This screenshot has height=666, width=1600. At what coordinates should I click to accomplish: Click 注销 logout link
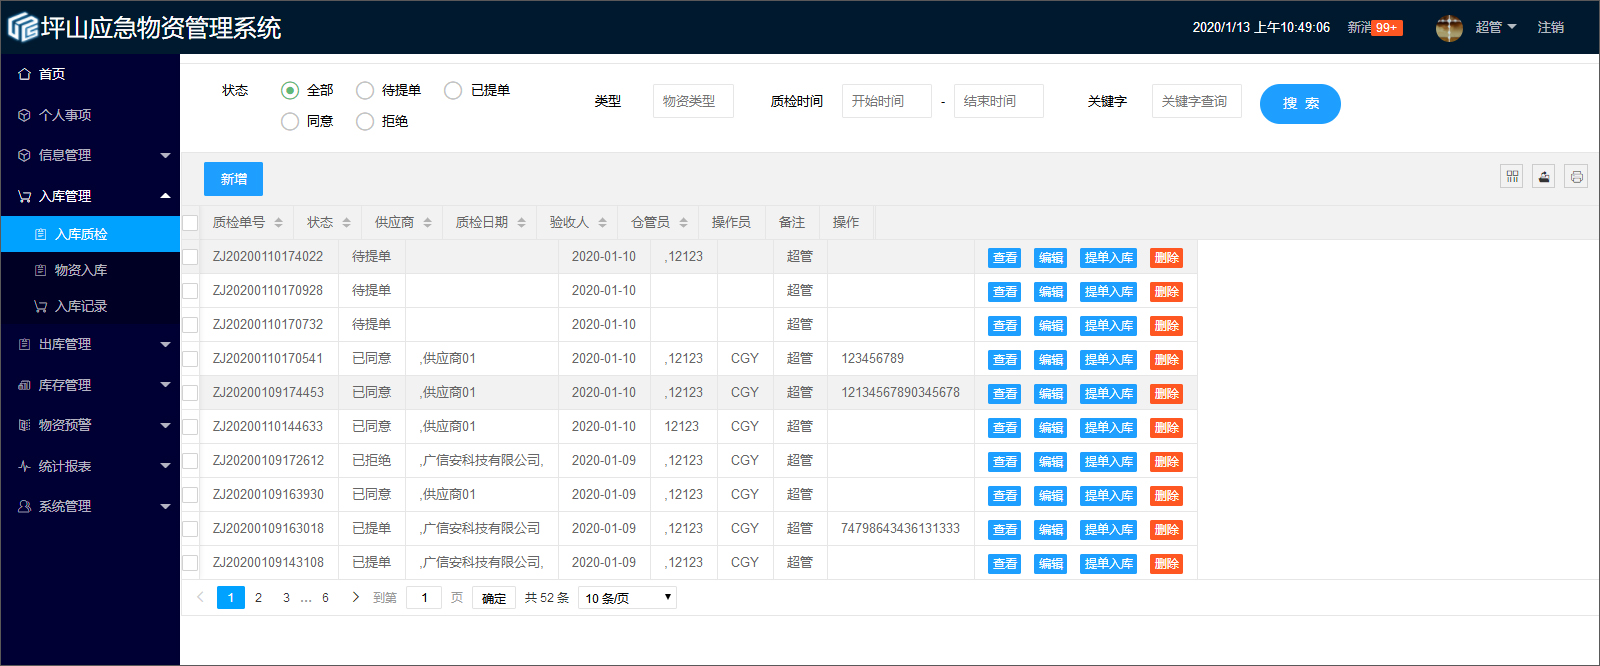[x=1551, y=27]
